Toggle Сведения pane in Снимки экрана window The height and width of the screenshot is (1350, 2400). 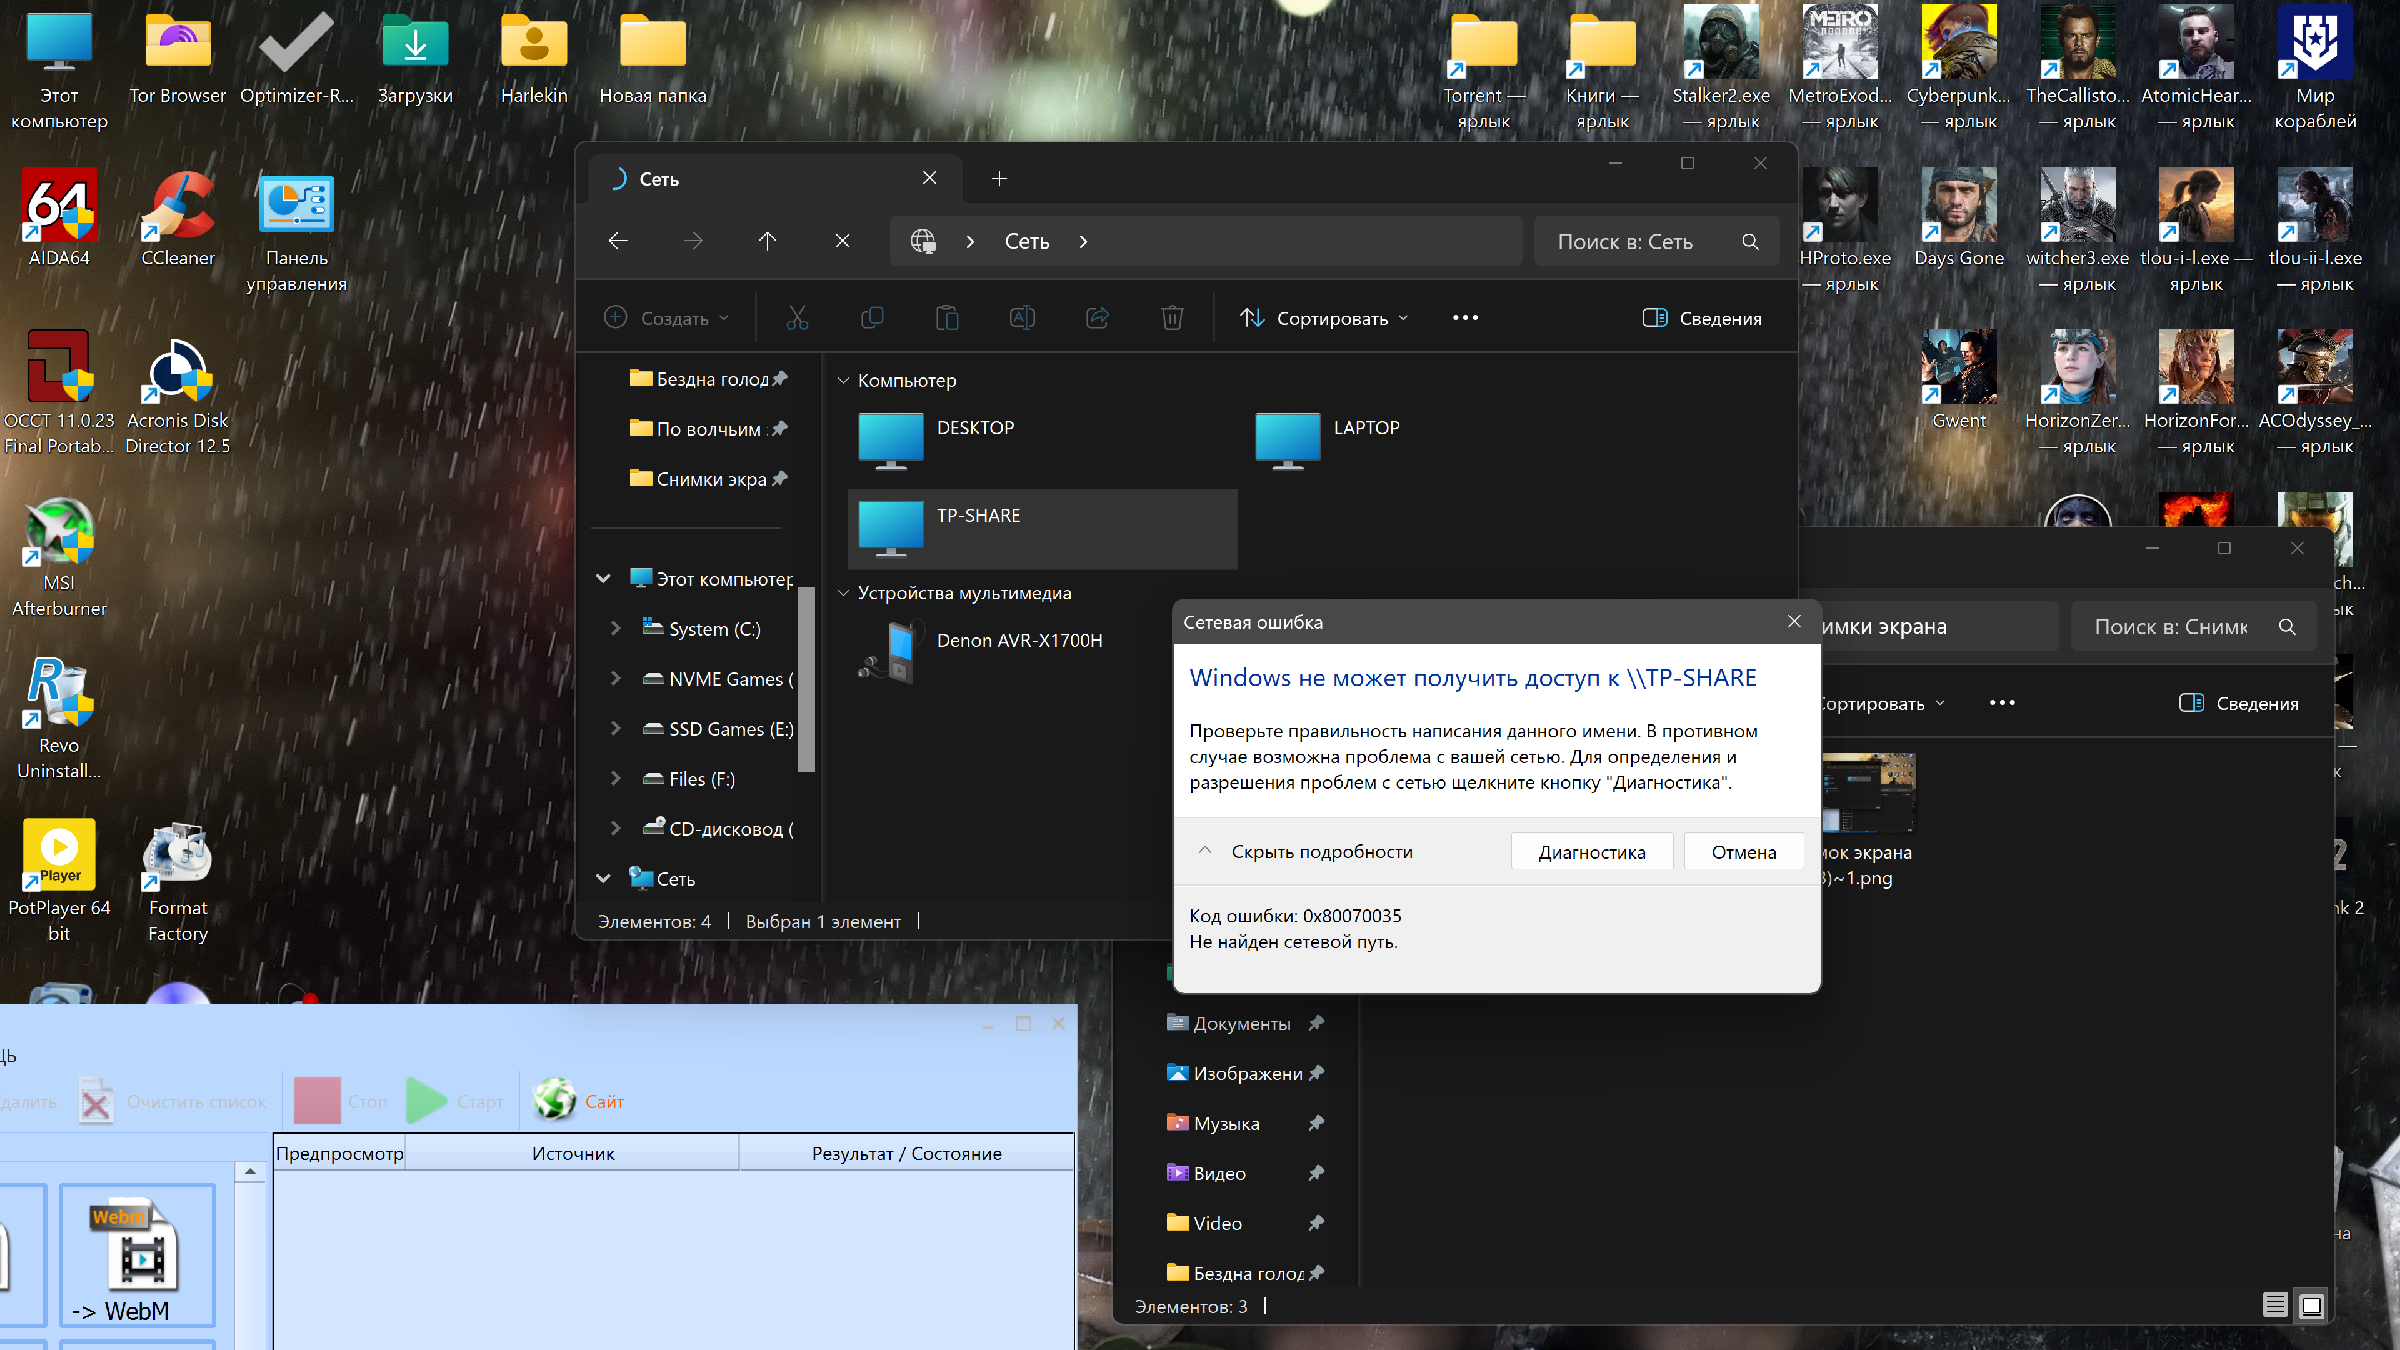(x=2239, y=703)
